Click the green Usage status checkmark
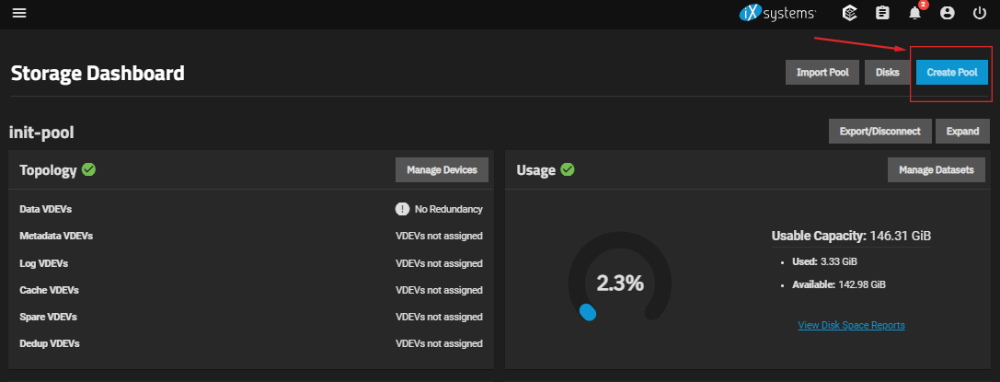Image resolution: width=1000 pixels, height=382 pixels. [567, 170]
